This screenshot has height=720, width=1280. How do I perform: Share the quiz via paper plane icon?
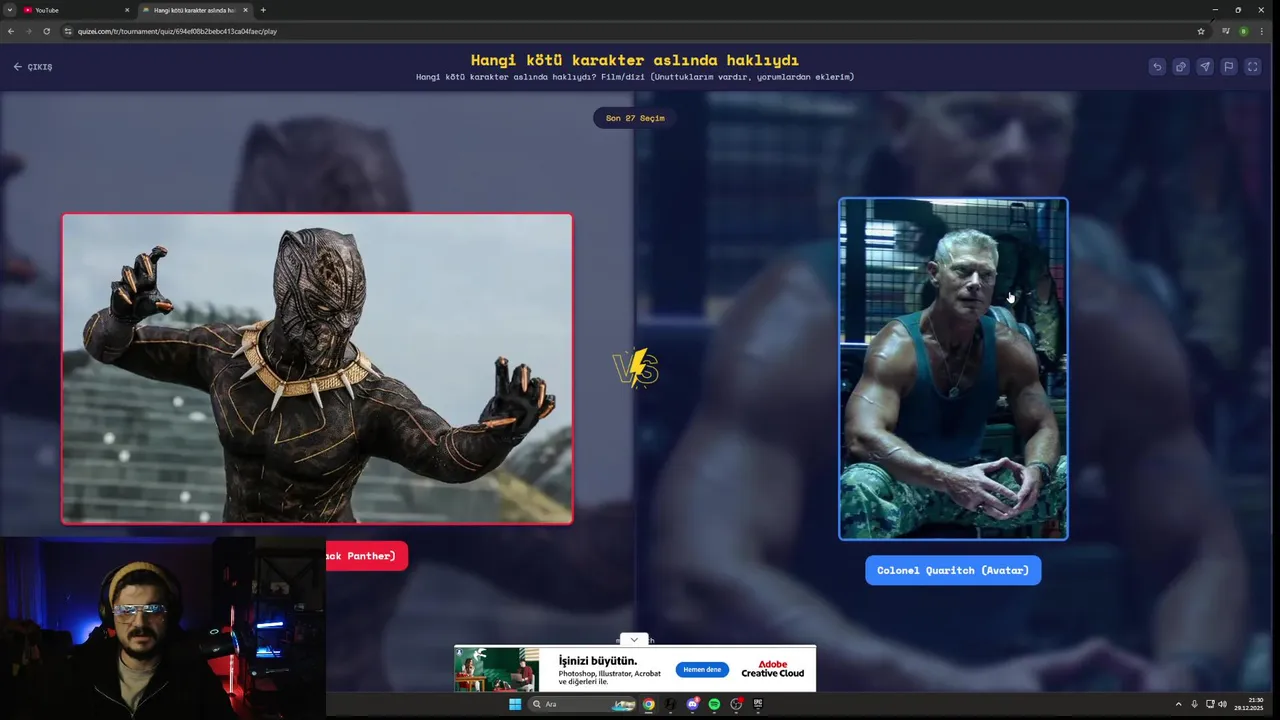[1205, 67]
